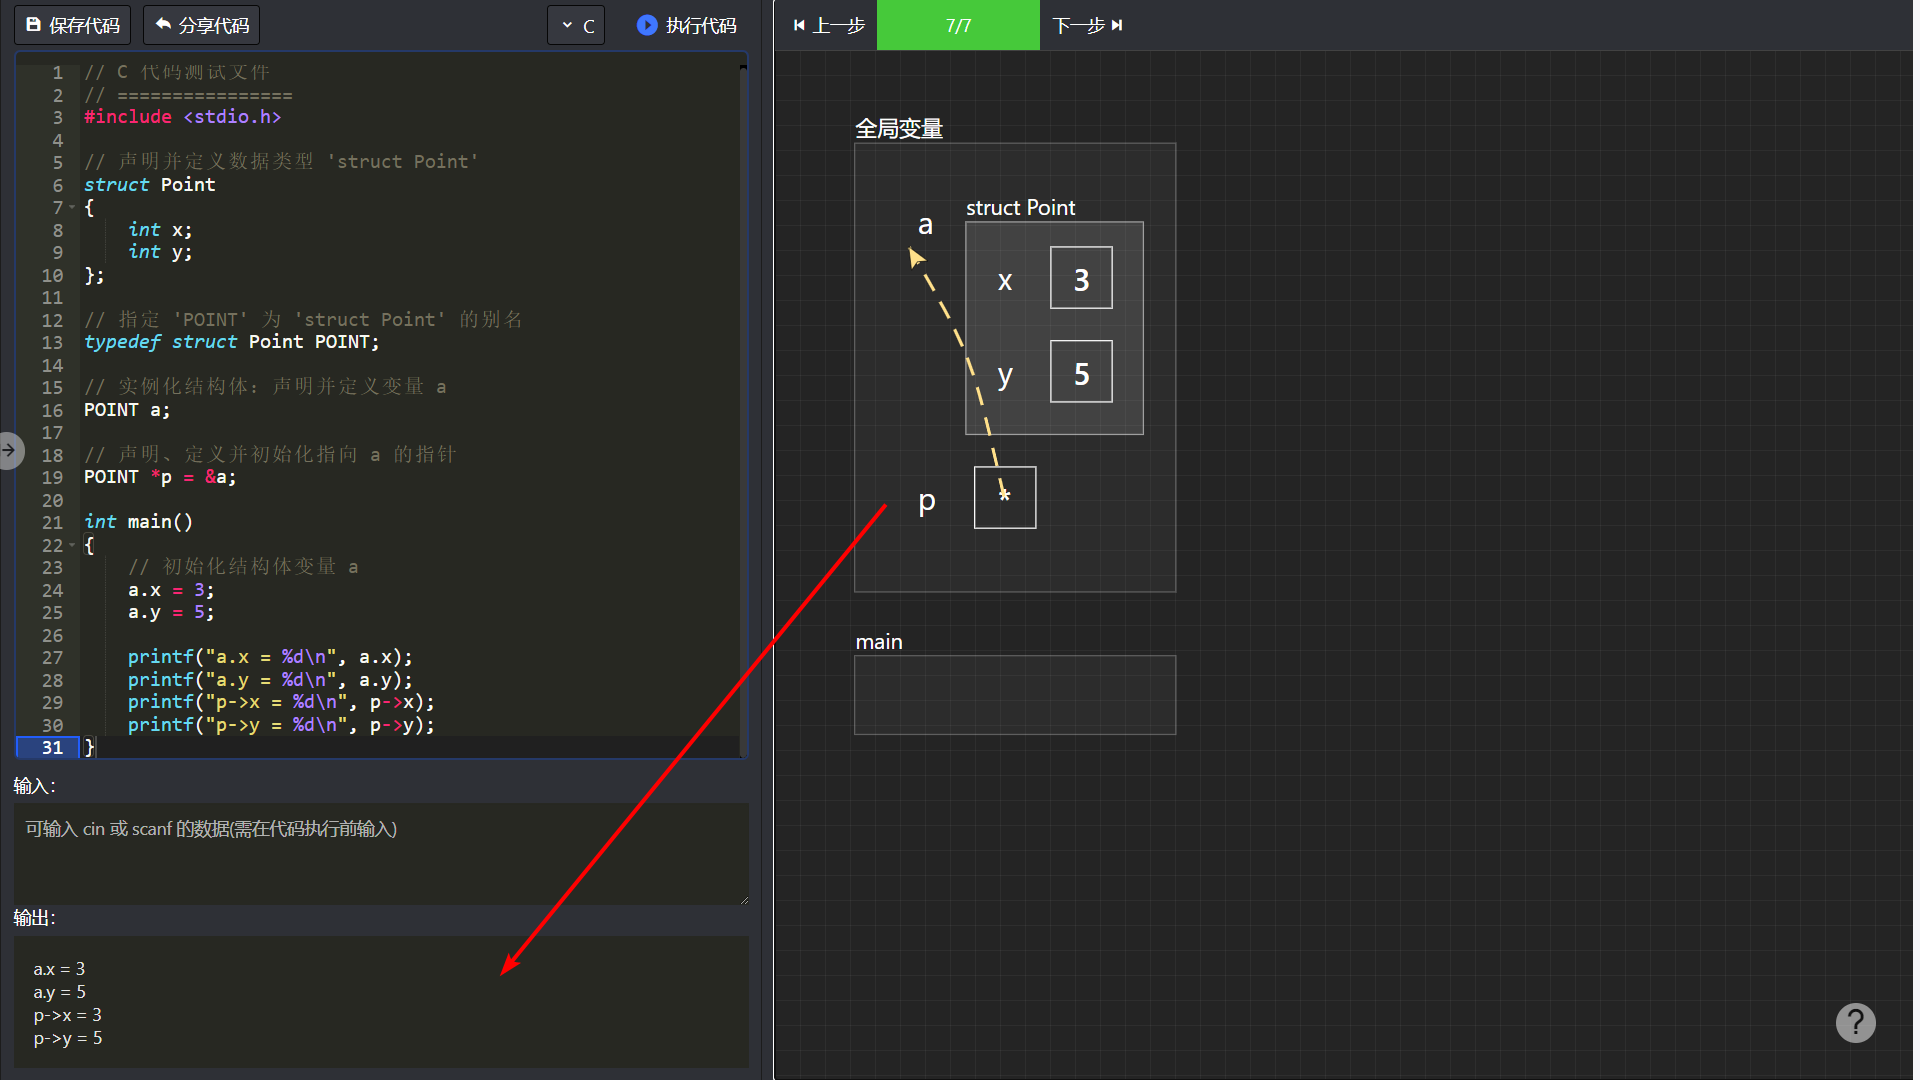
Task: Click the value box of x showing 3
Action: pyautogui.click(x=1081, y=278)
